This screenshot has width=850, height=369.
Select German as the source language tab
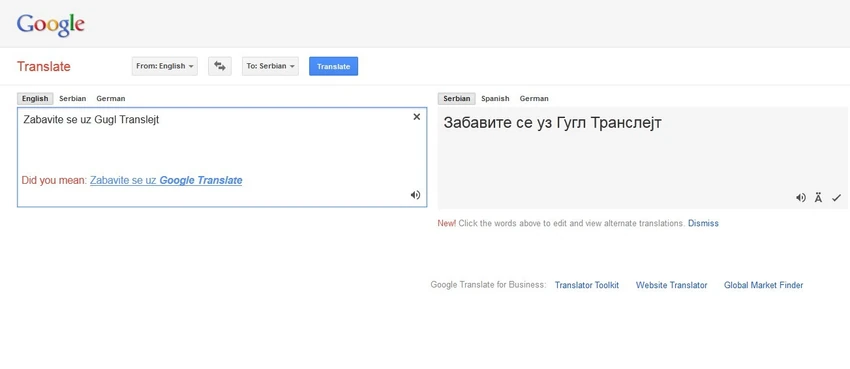click(x=111, y=99)
